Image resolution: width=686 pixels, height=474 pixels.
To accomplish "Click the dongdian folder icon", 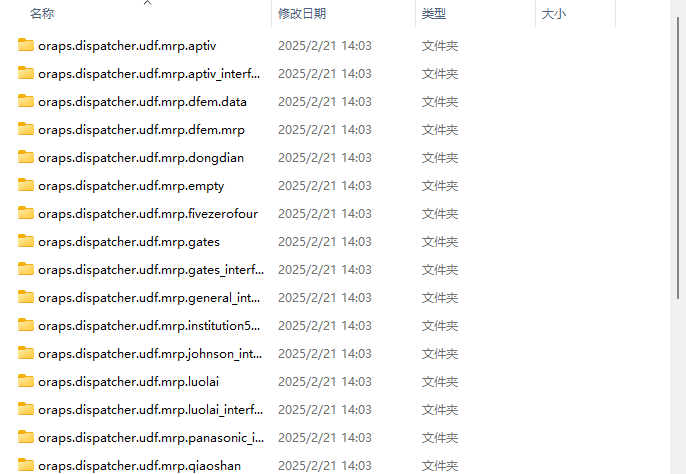I will [x=26, y=157].
